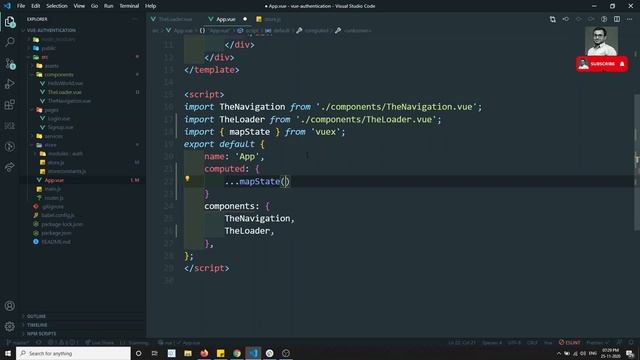Click the Cortana circle on the taskbar
This screenshot has height=360, width=640.
(x=138, y=353)
